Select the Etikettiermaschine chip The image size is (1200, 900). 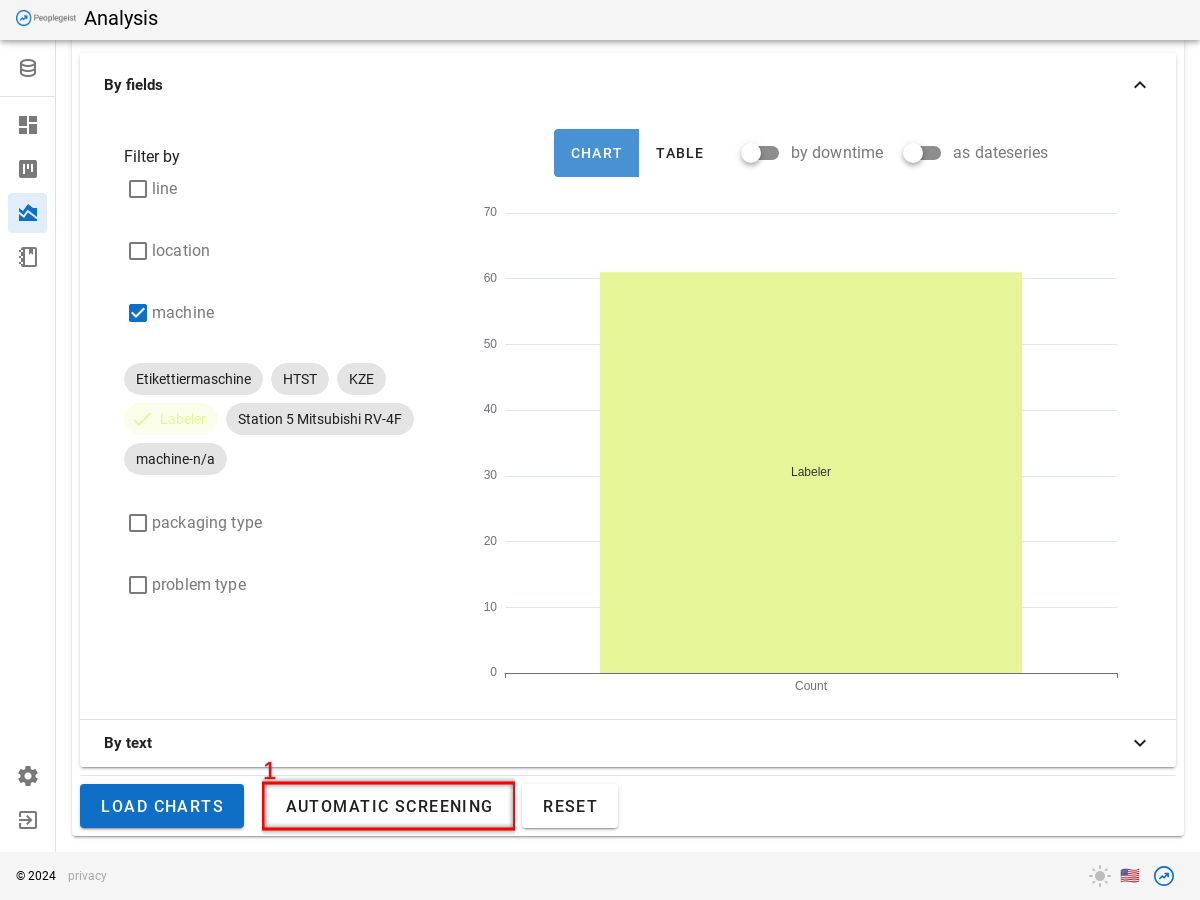[193, 379]
